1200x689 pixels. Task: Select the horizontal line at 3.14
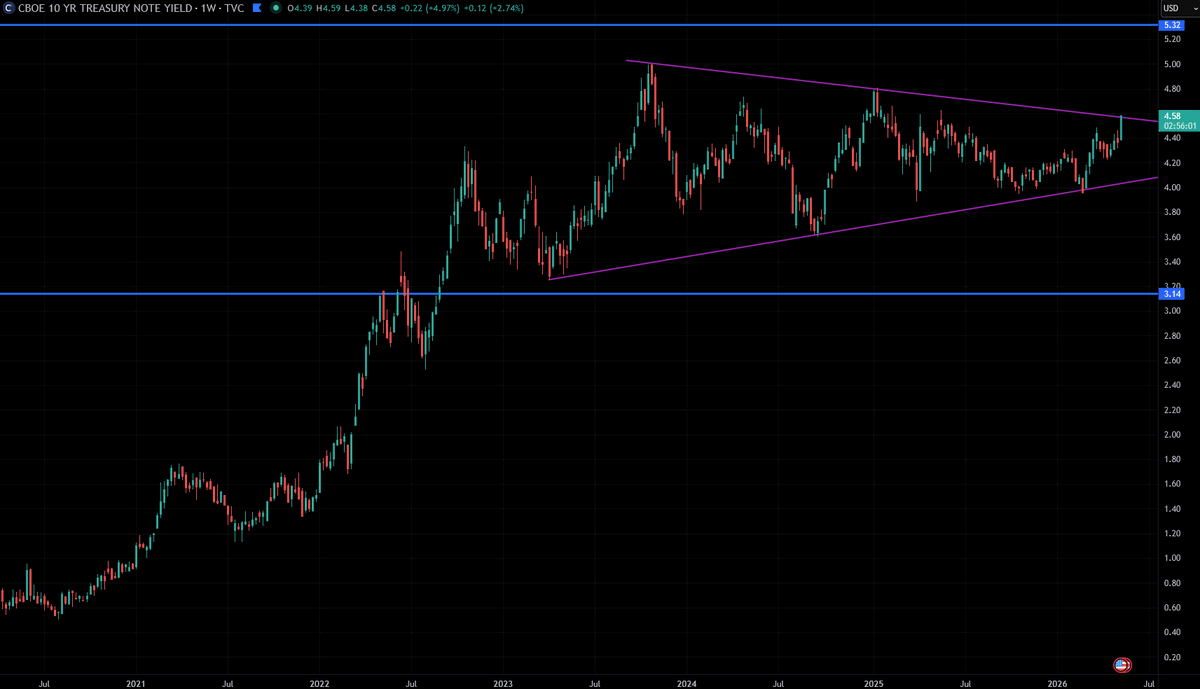click(578, 294)
